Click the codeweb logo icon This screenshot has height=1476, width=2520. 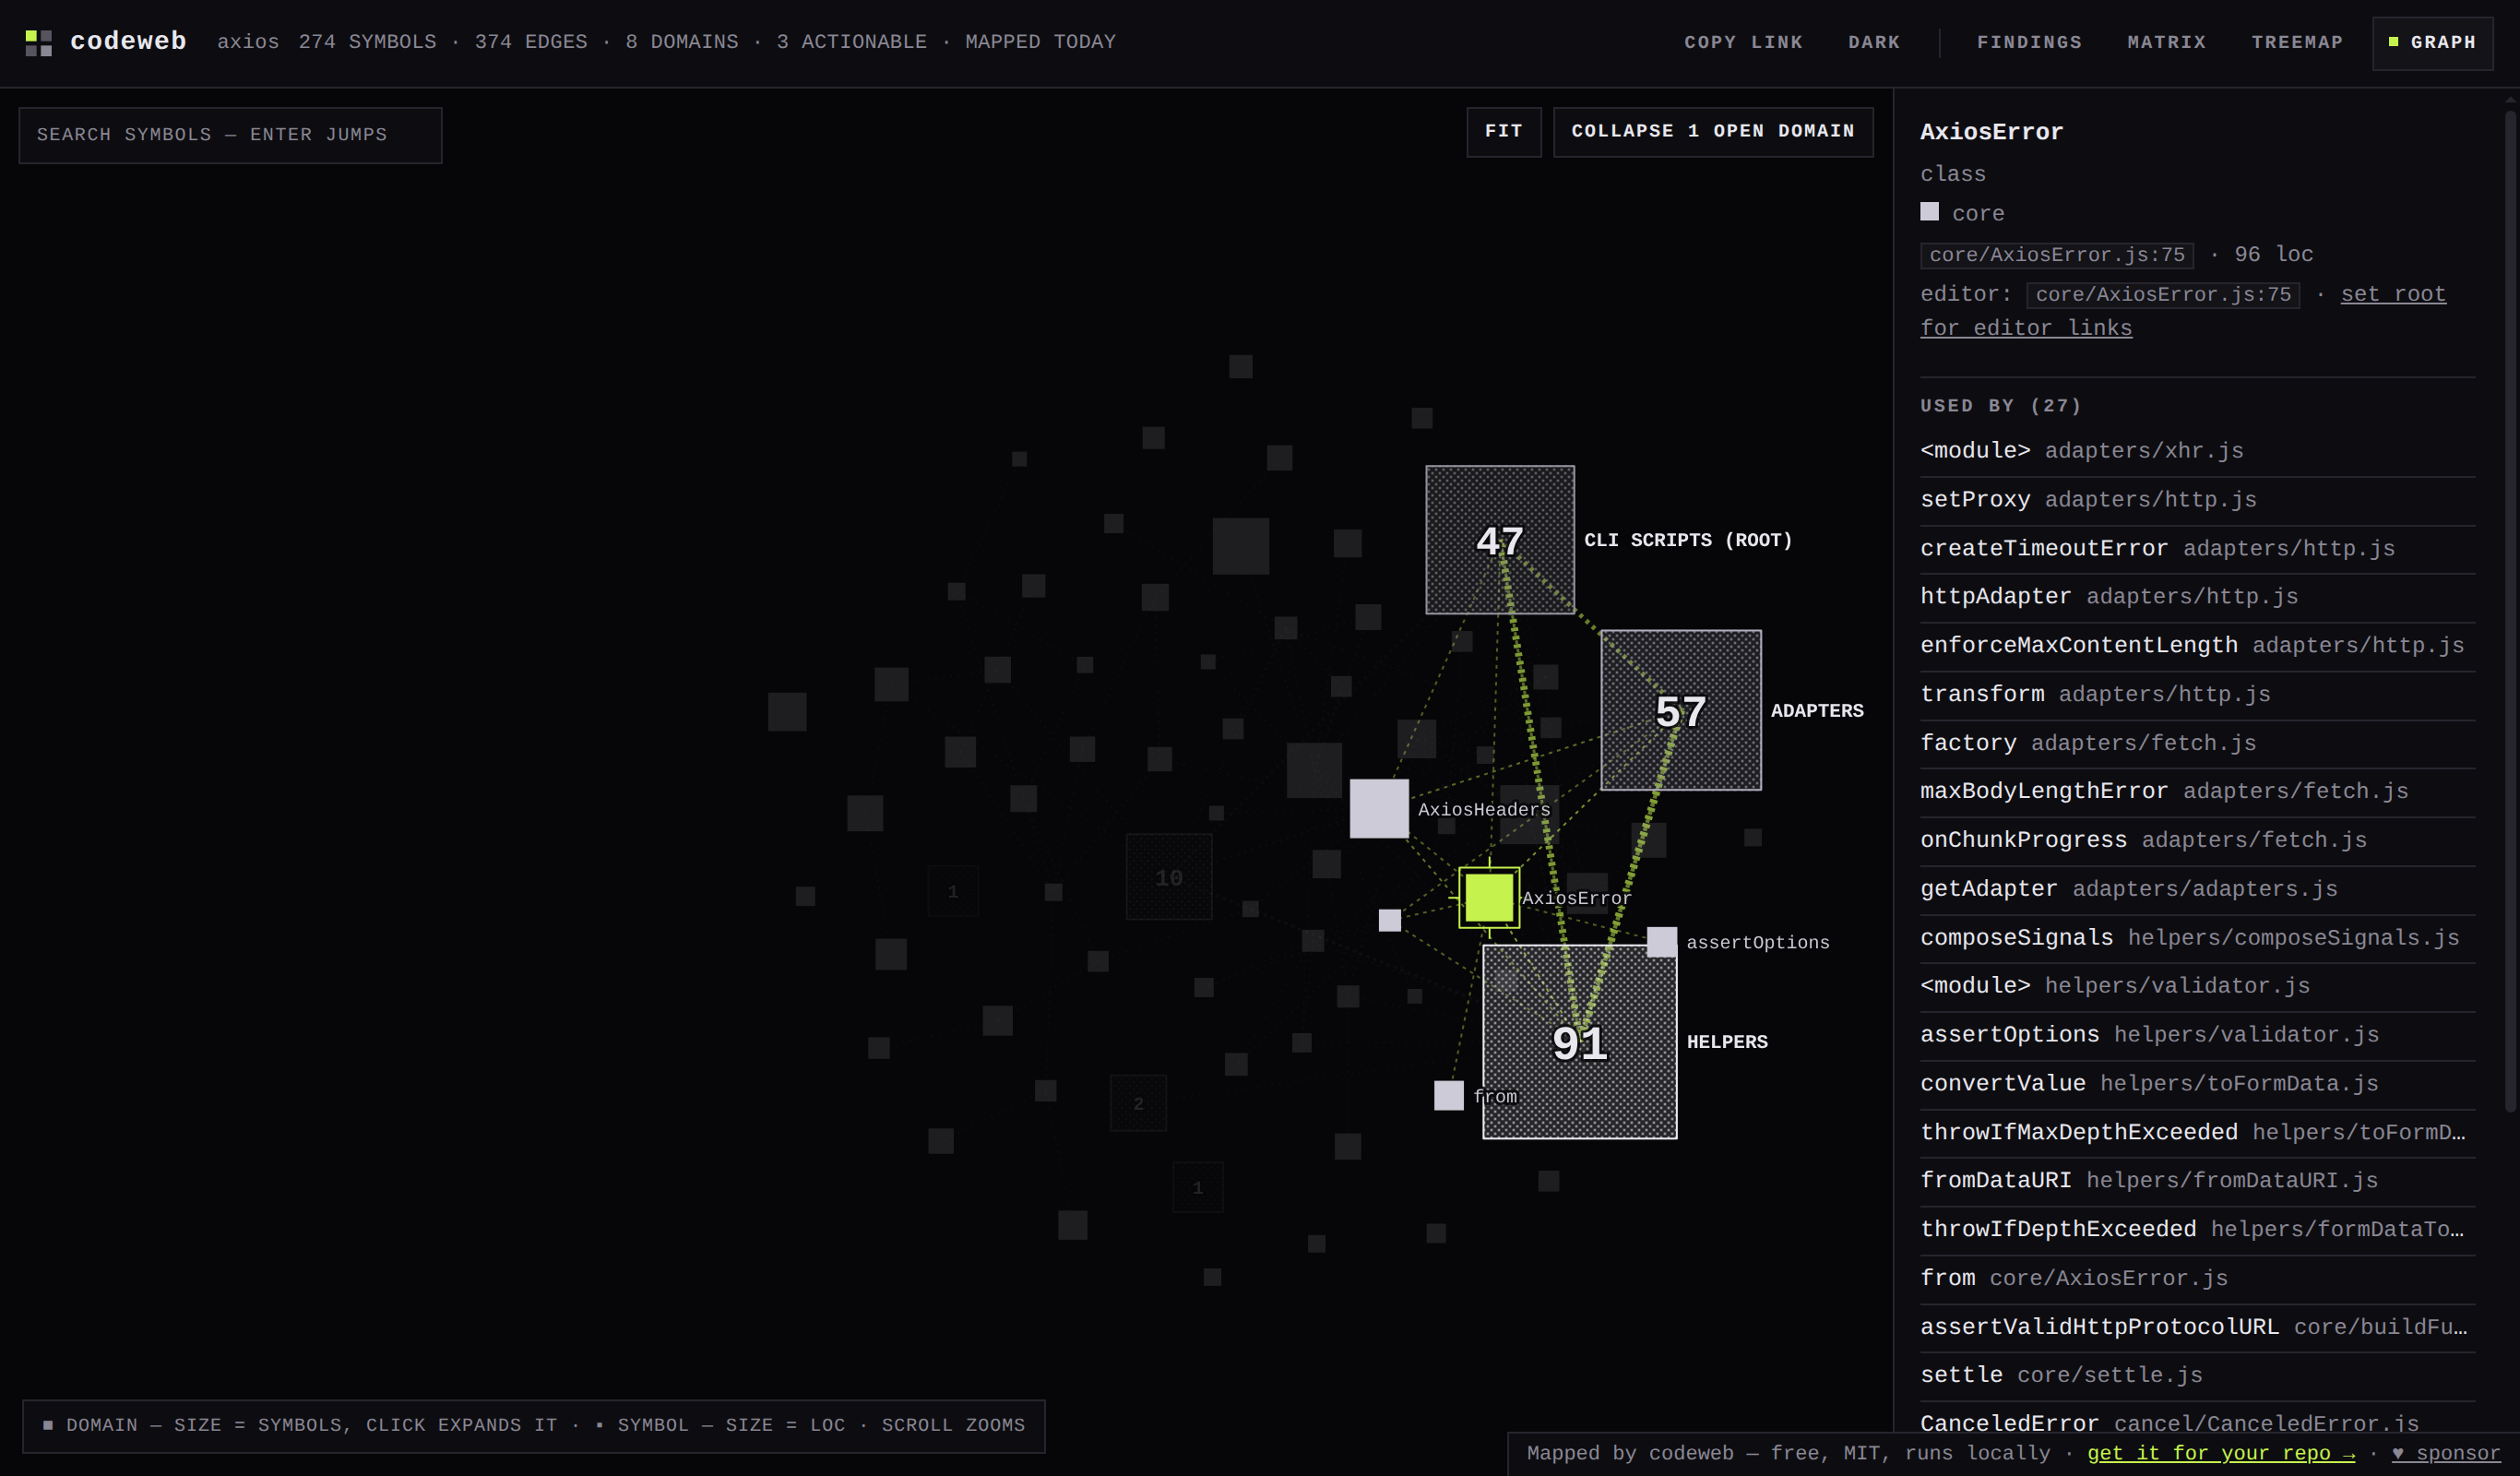(38, 42)
